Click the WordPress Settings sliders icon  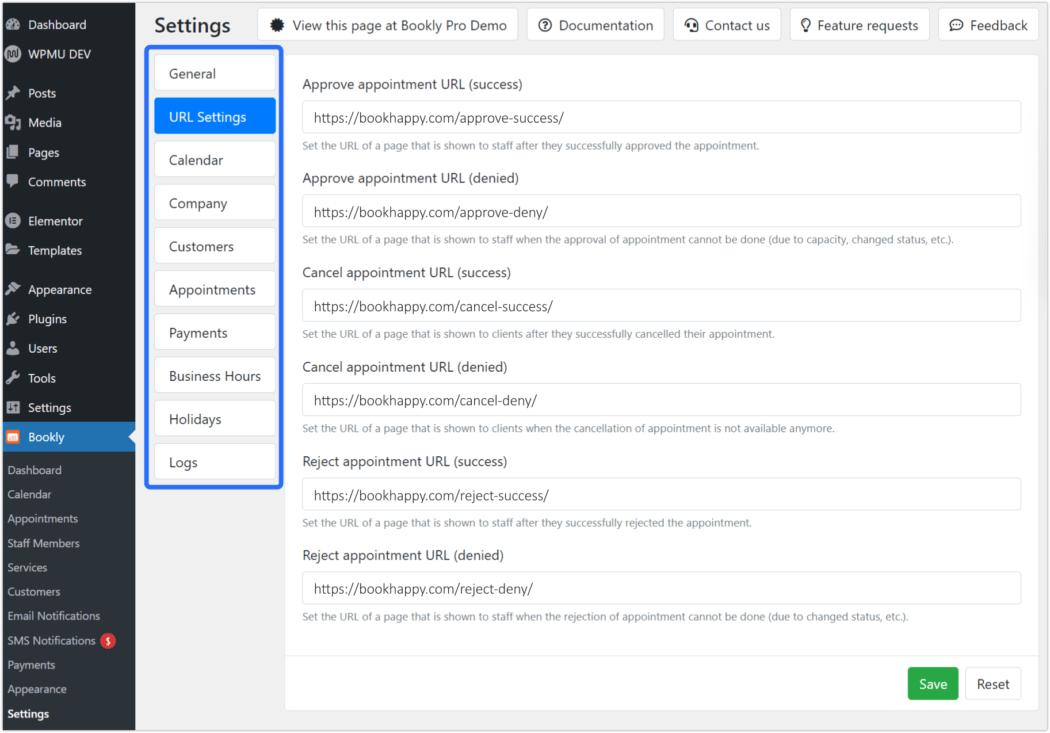[13, 407]
